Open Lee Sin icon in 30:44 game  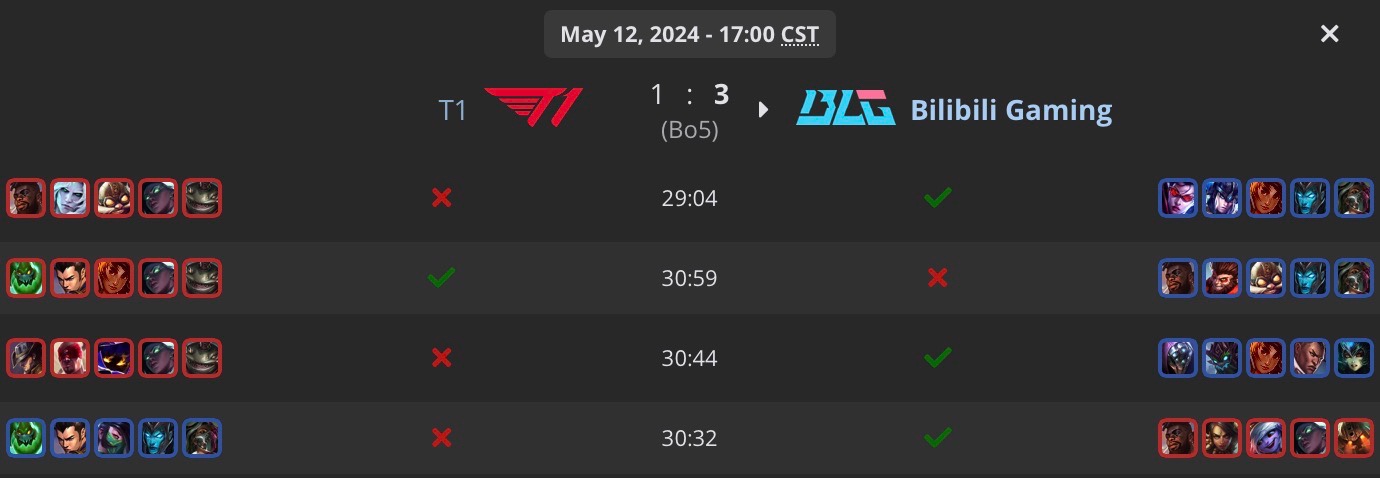(x=70, y=358)
